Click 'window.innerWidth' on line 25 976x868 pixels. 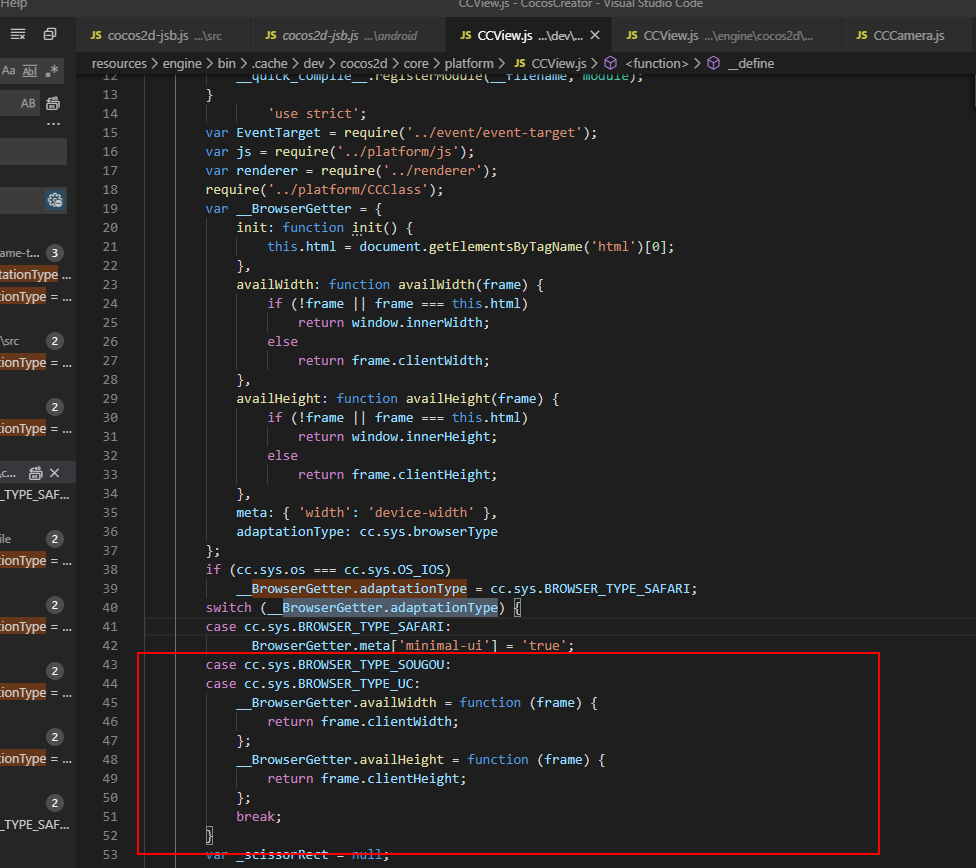click(x=416, y=323)
